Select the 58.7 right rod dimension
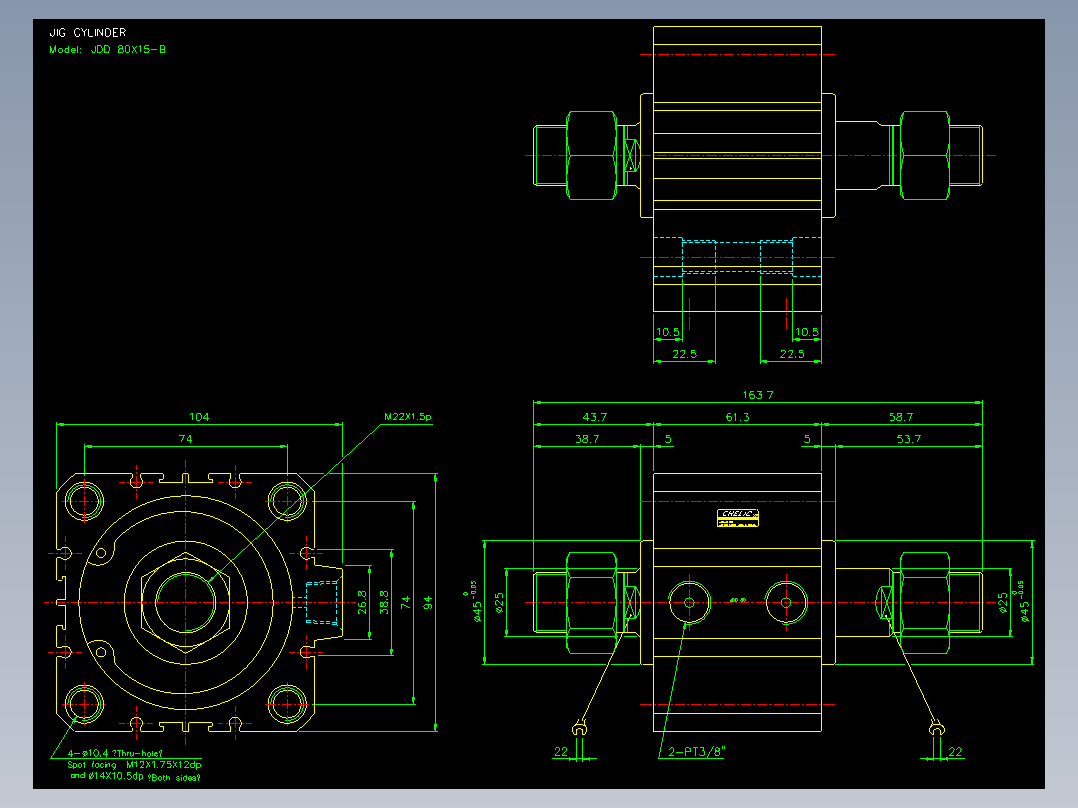 (901, 417)
